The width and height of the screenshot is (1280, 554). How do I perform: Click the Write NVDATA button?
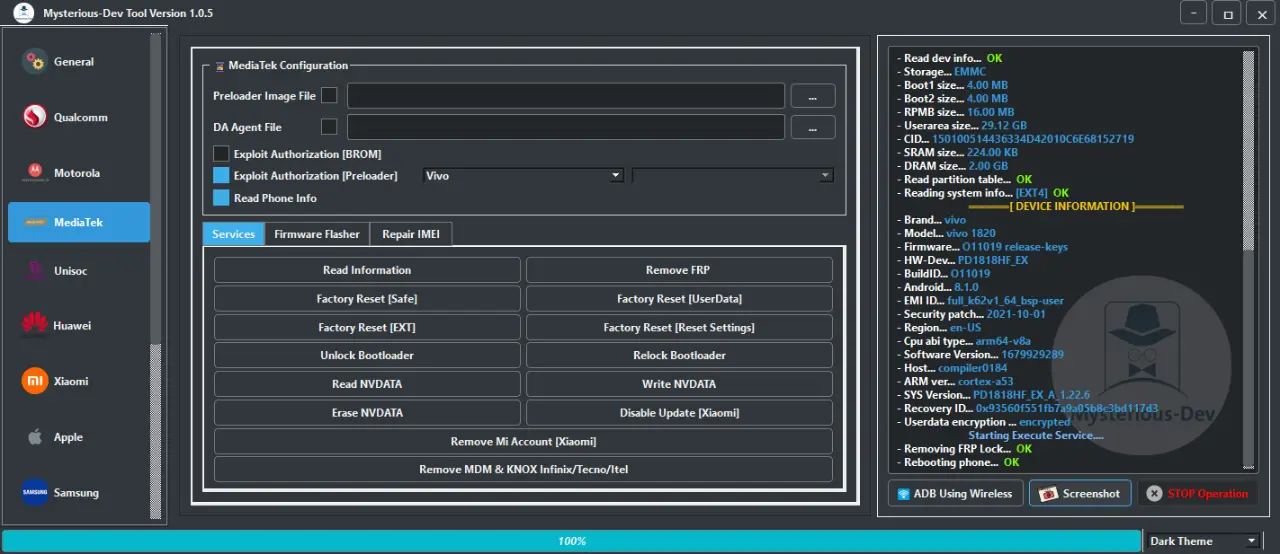(x=679, y=384)
